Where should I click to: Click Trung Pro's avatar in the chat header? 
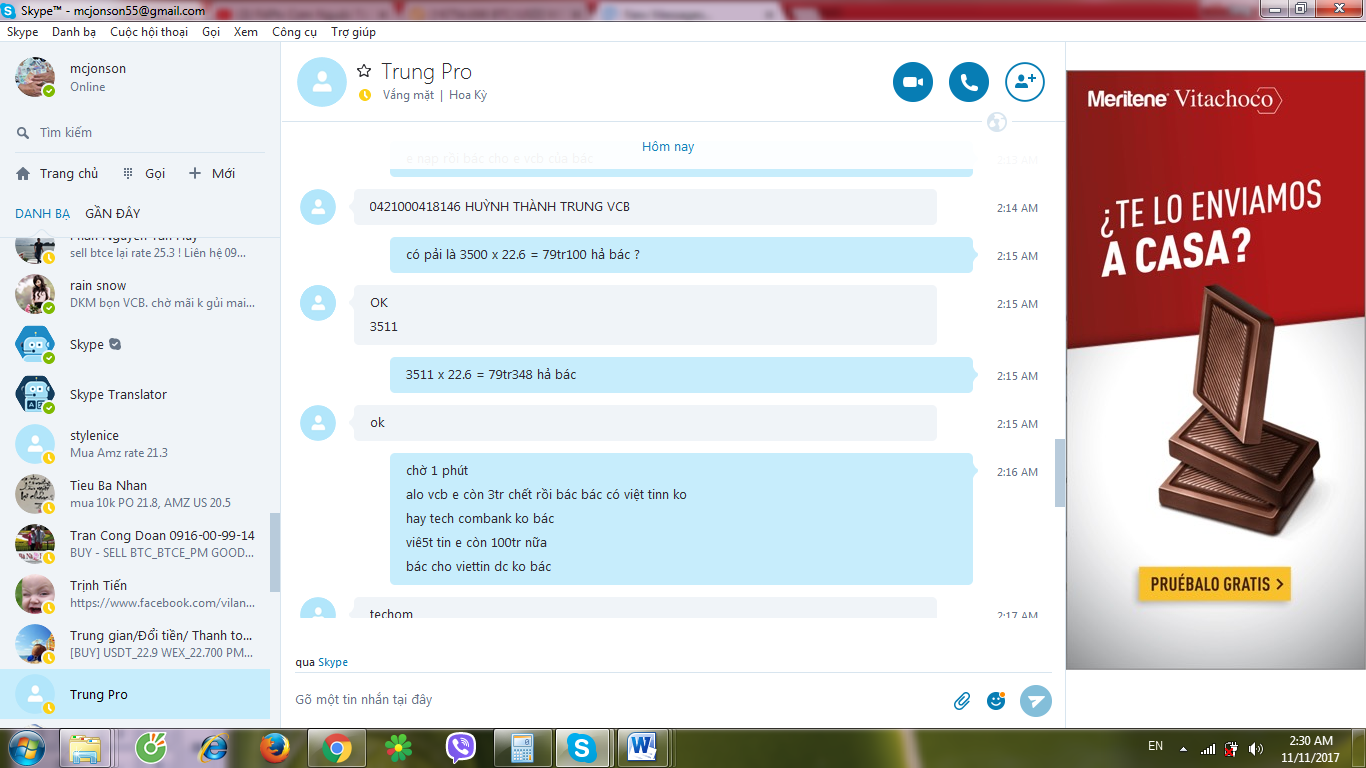322,82
